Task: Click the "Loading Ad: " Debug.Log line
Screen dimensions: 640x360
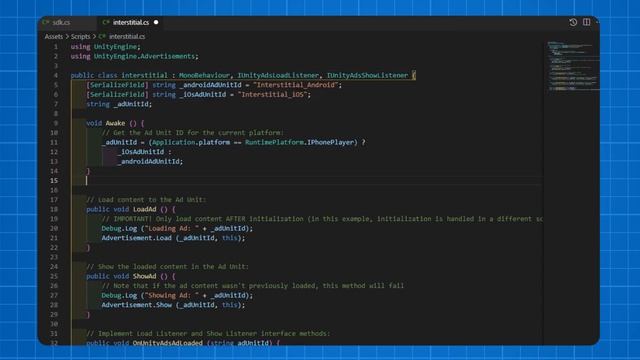Action: click(177, 229)
